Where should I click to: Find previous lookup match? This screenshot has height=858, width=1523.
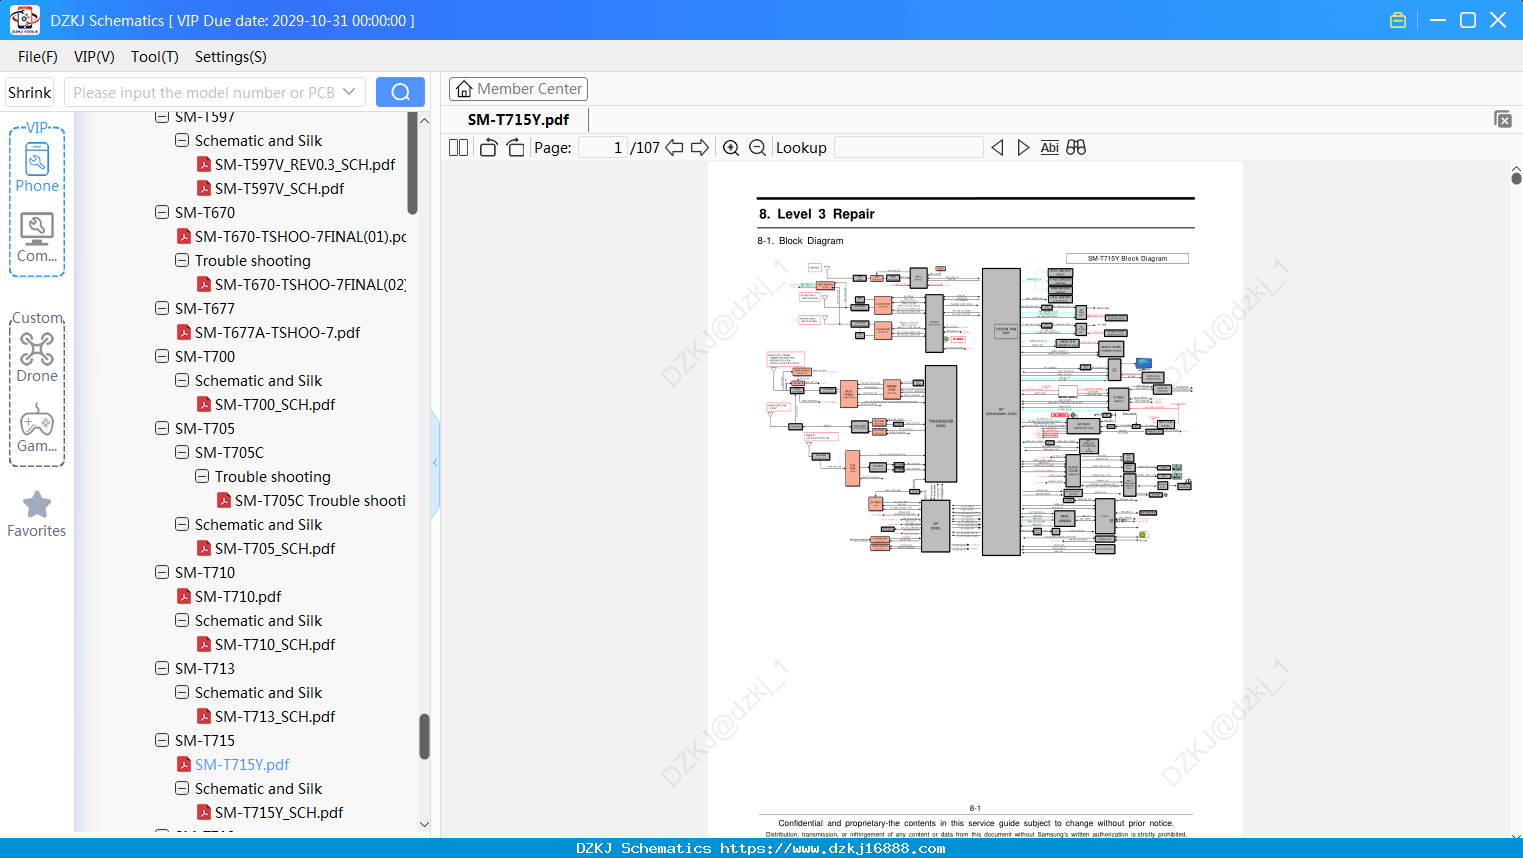[x=997, y=148]
